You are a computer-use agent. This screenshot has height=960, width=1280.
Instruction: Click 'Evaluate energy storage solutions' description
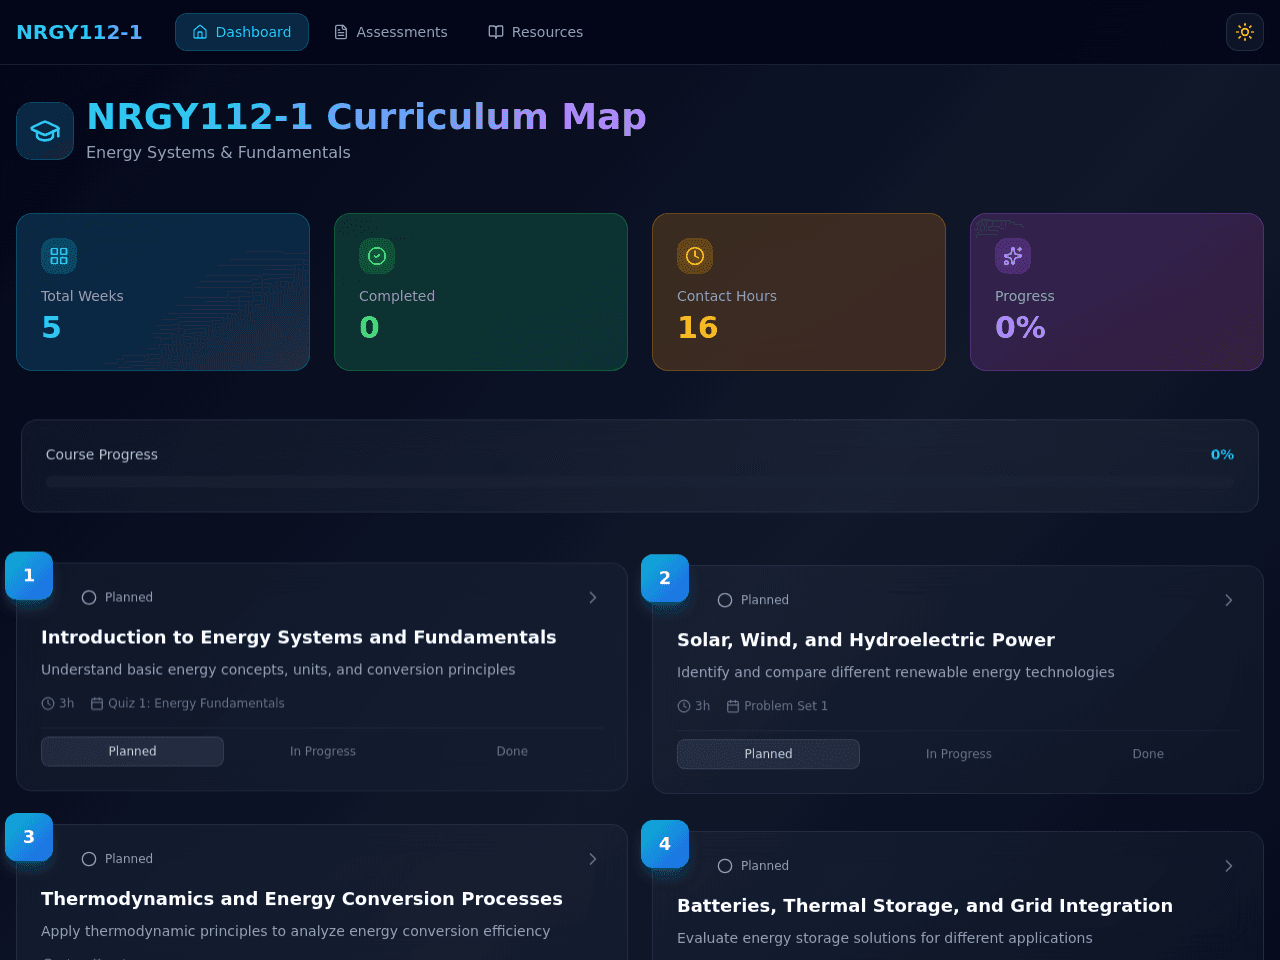[885, 938]
